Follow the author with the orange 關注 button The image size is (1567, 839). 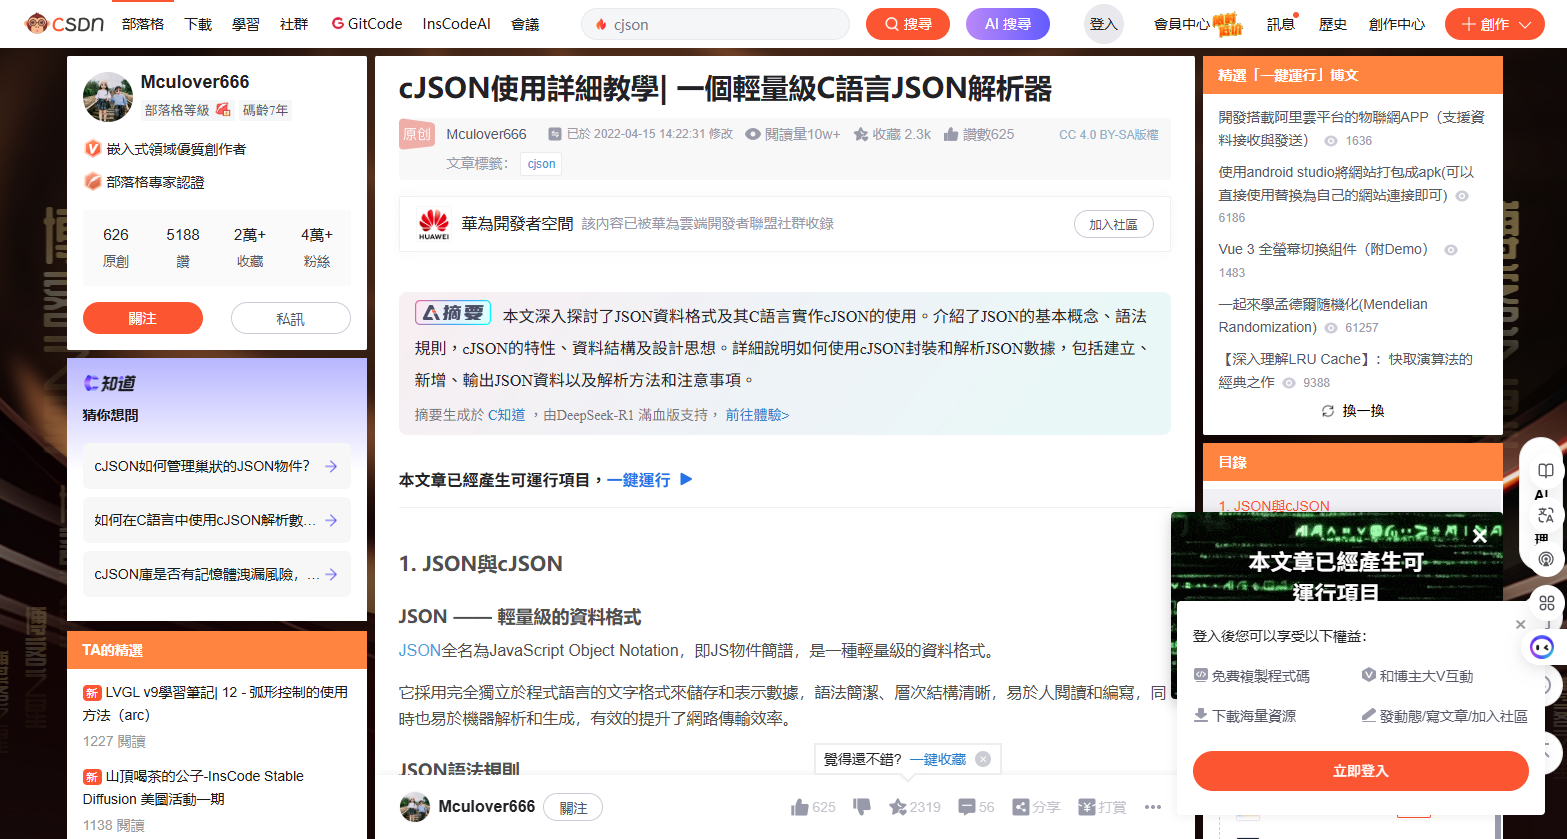143,318
